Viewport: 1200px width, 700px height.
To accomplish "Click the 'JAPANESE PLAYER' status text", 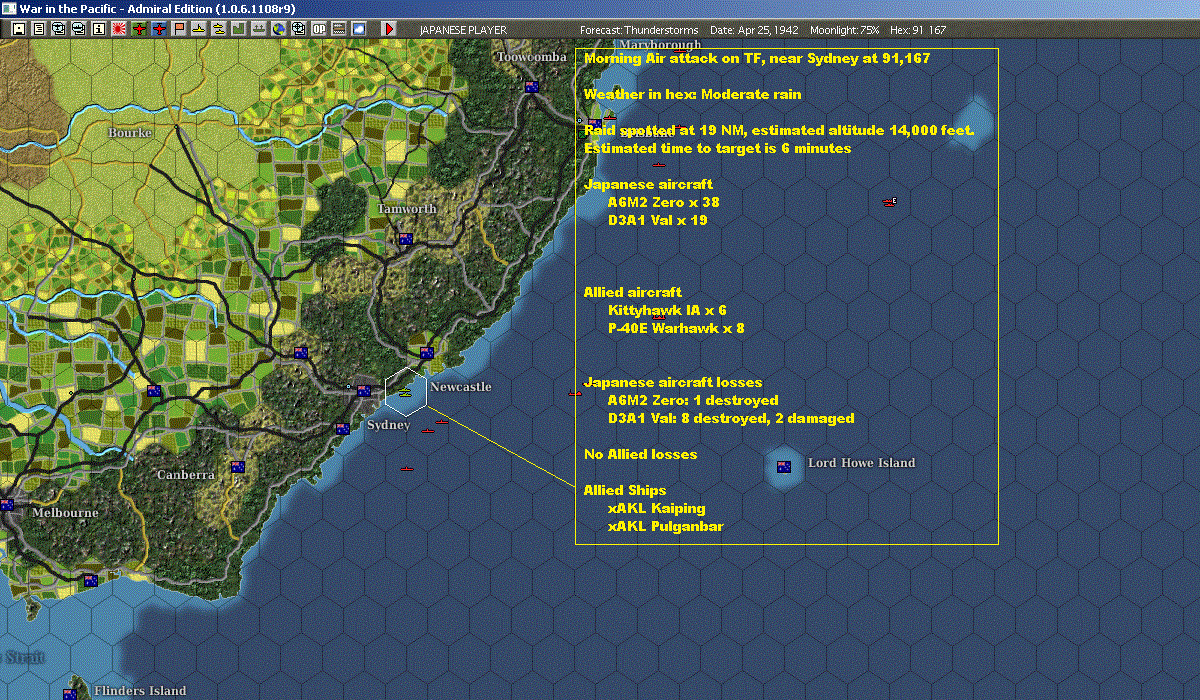I will point(463,30).
